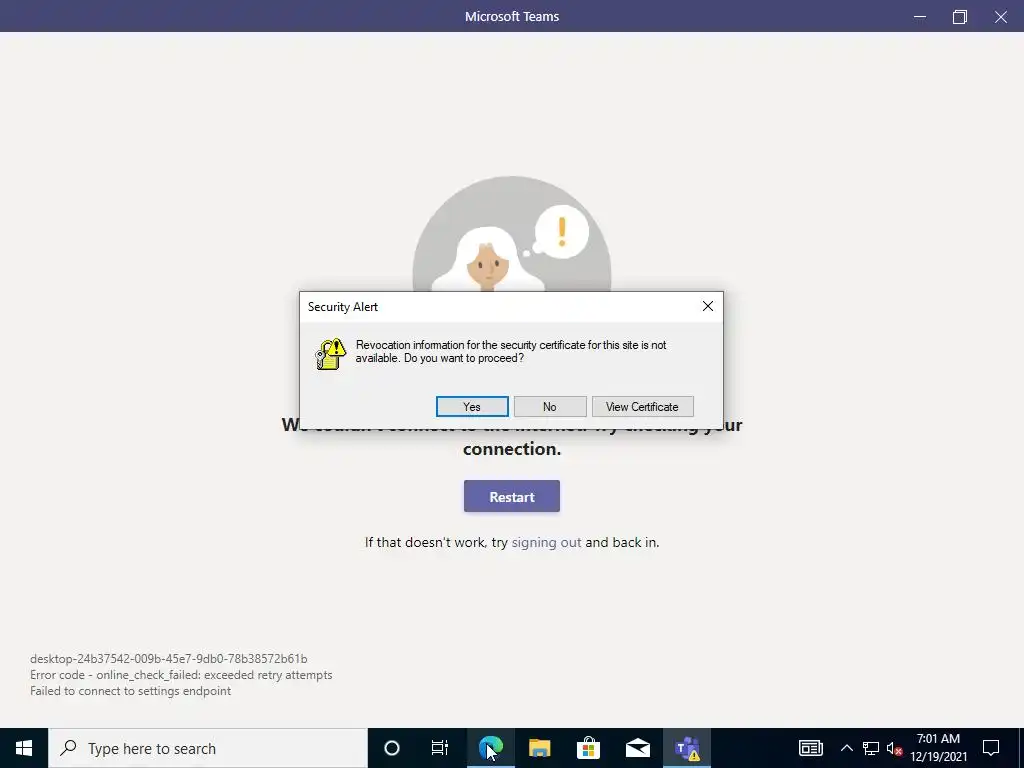Close the Security Alert dialog

707,306
